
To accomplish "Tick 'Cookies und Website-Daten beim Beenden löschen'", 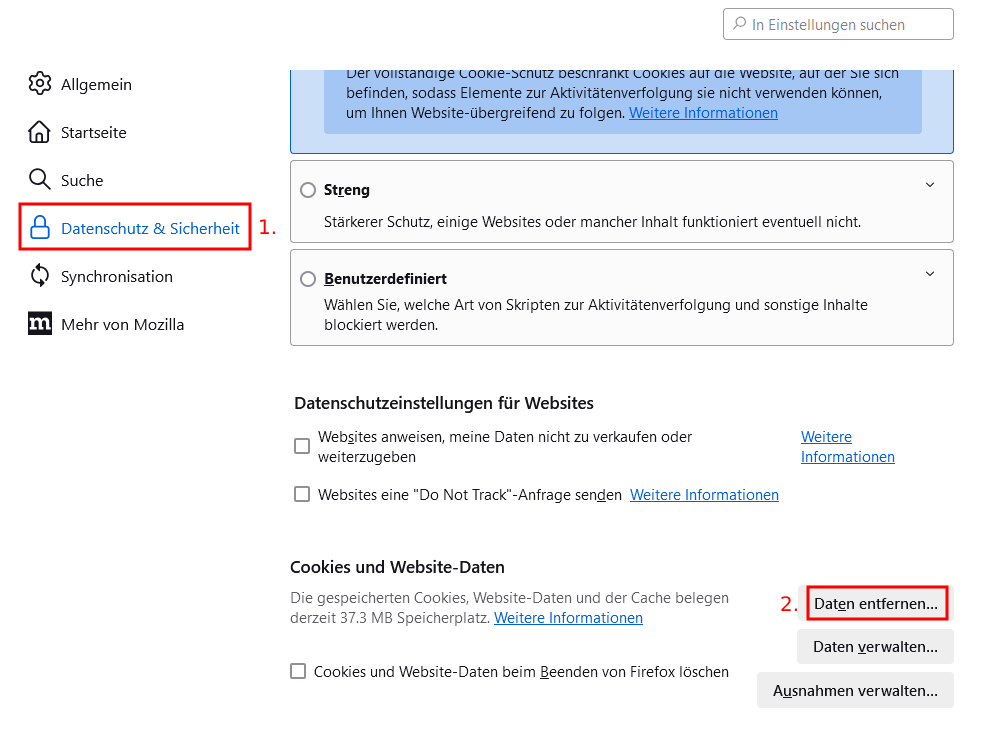I will [298, 671].
